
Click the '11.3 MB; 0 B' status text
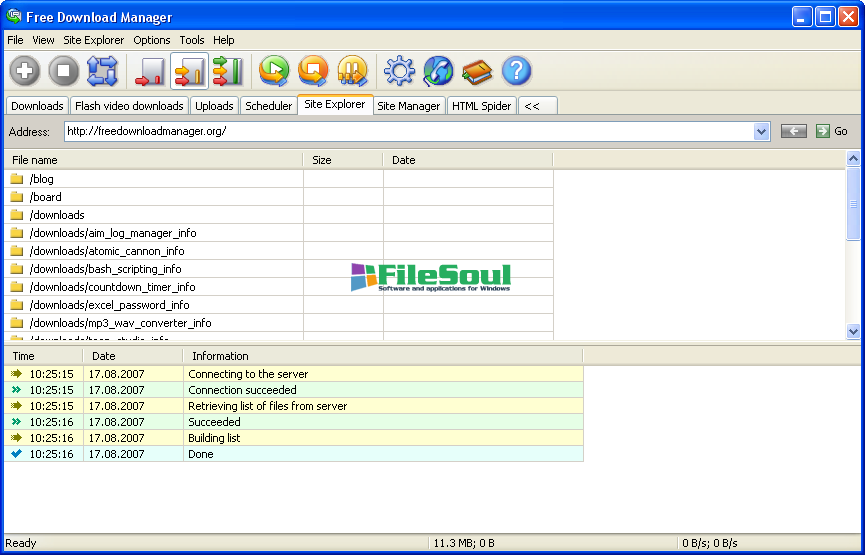(464, 543)
